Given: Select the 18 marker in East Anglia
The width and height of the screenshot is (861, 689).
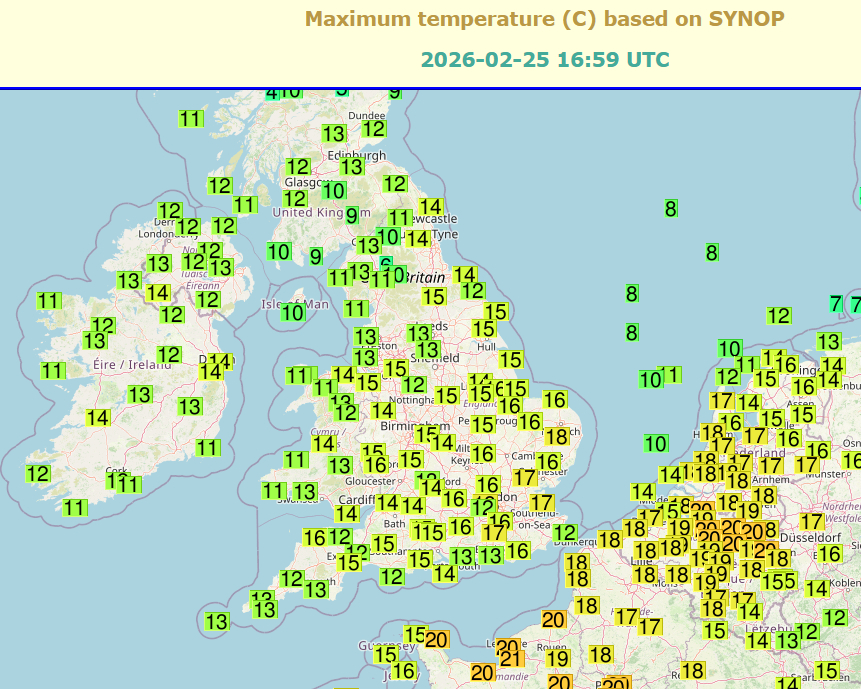Looking at the screenshot, I should point(556,437).
